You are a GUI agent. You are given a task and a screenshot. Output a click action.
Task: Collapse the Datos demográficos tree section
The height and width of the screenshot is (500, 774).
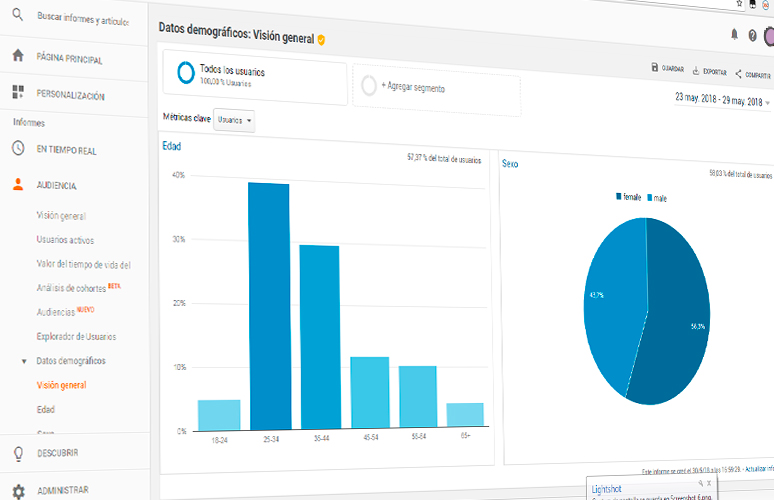[24, 361]
